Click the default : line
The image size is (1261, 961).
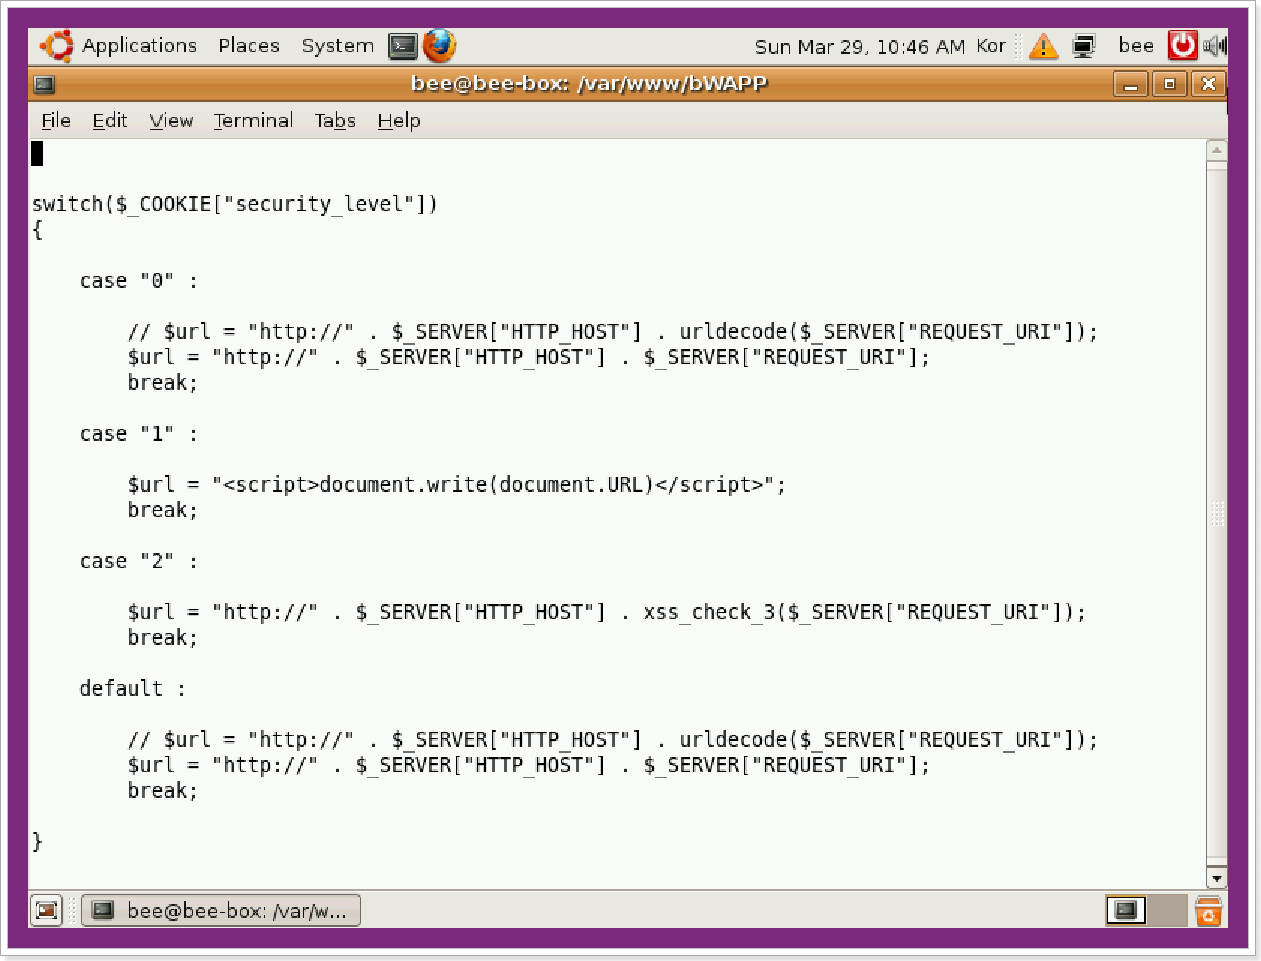coord(133,688)
